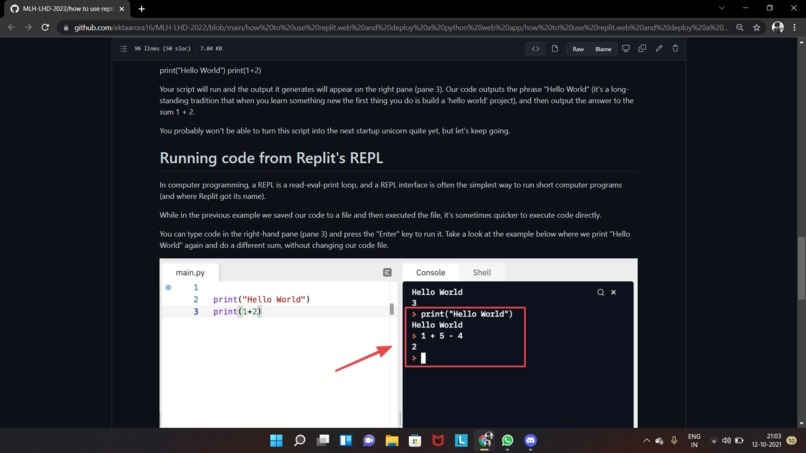Open the Windows Start menu
Viewport: 806px width, 453px height.
click(276, 441)
